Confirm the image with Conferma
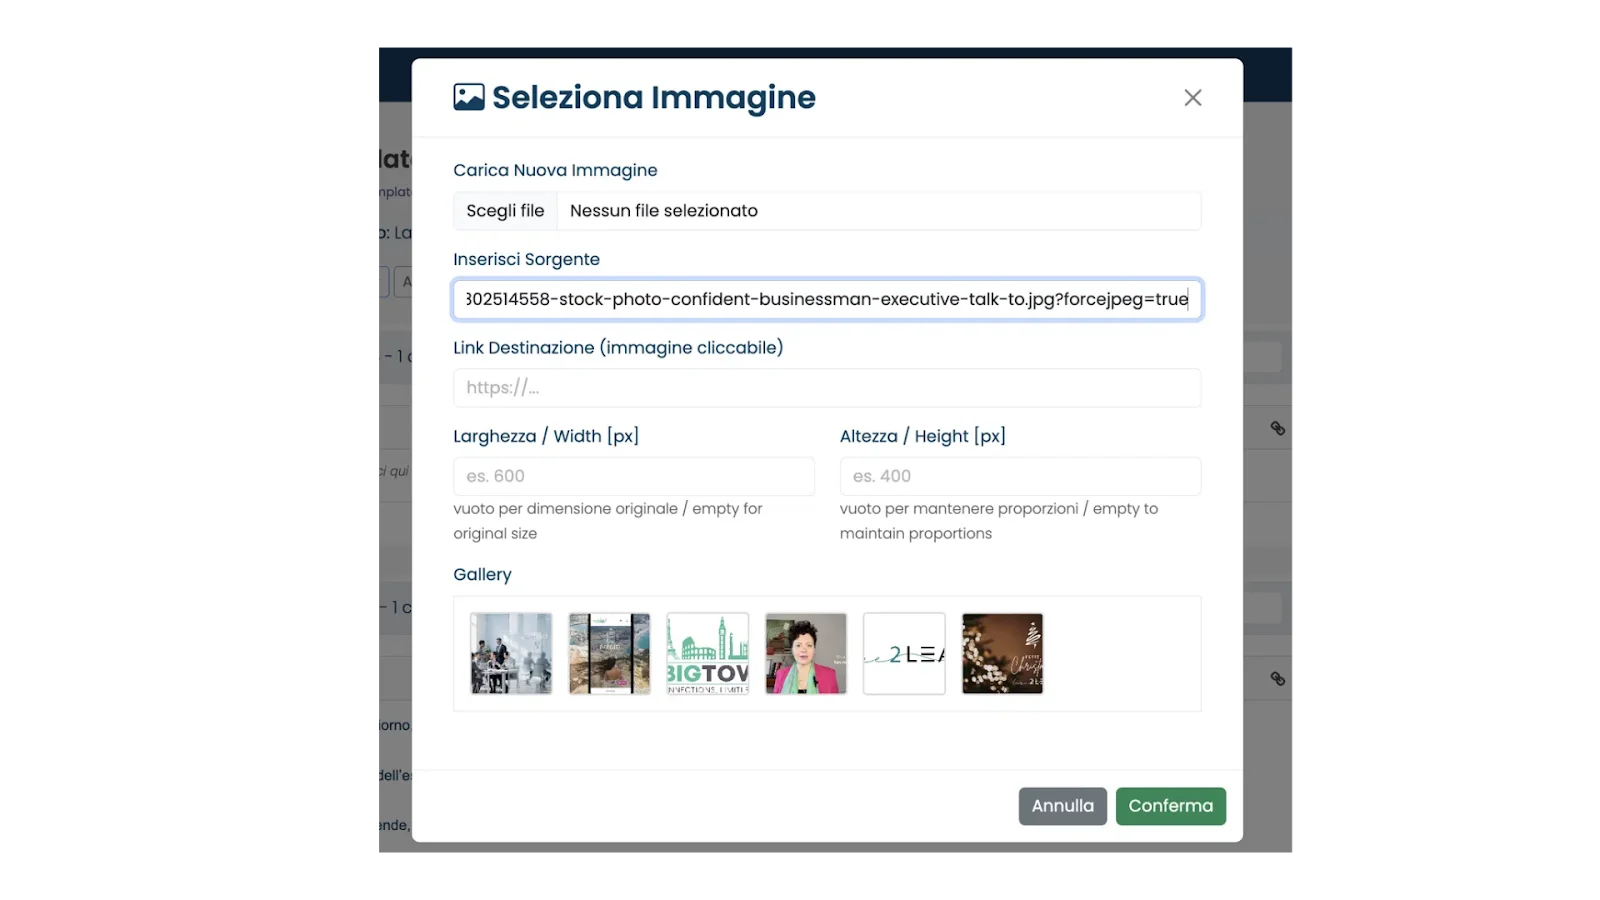This screenshot has width=1600, height=900. [x=1170, y=806]
